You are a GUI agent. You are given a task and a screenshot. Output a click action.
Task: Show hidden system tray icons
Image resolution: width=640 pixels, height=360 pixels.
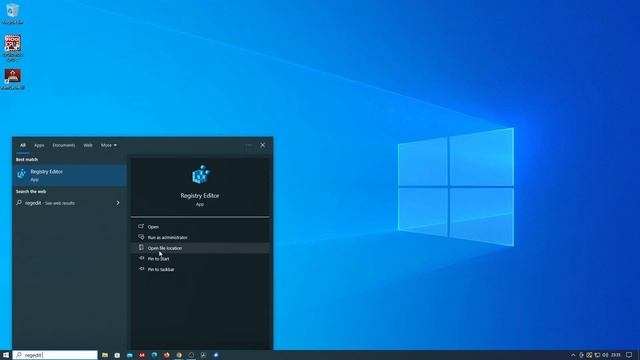coord(573,355)
